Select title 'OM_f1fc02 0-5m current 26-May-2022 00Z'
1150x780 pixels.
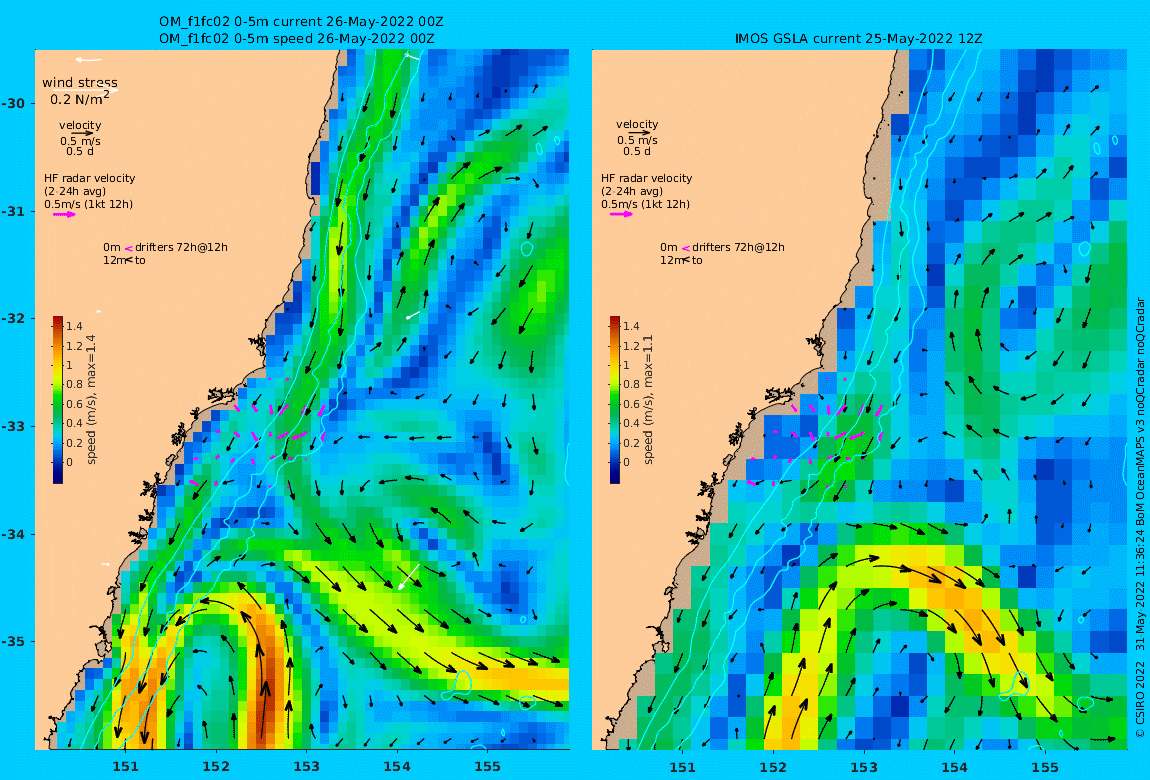click(301, 22)
